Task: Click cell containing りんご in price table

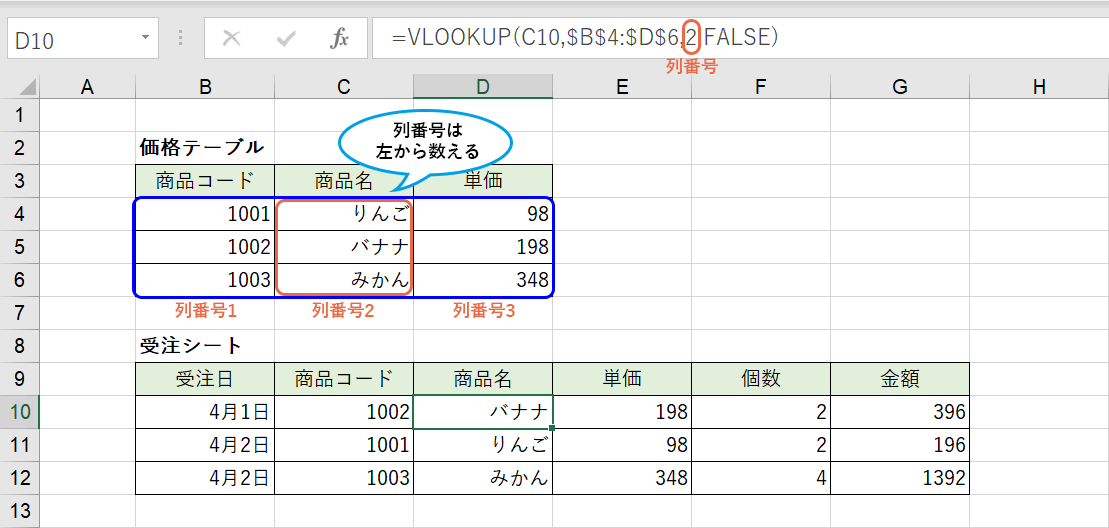Action: click(344, 214)
